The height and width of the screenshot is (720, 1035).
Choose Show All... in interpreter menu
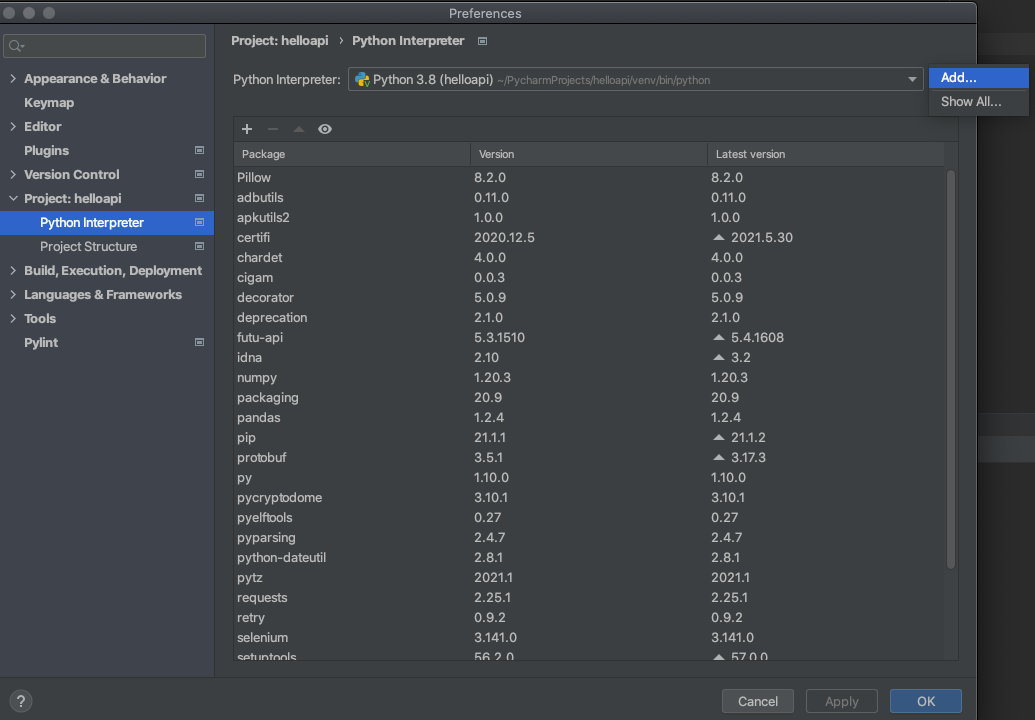point(970,102)
